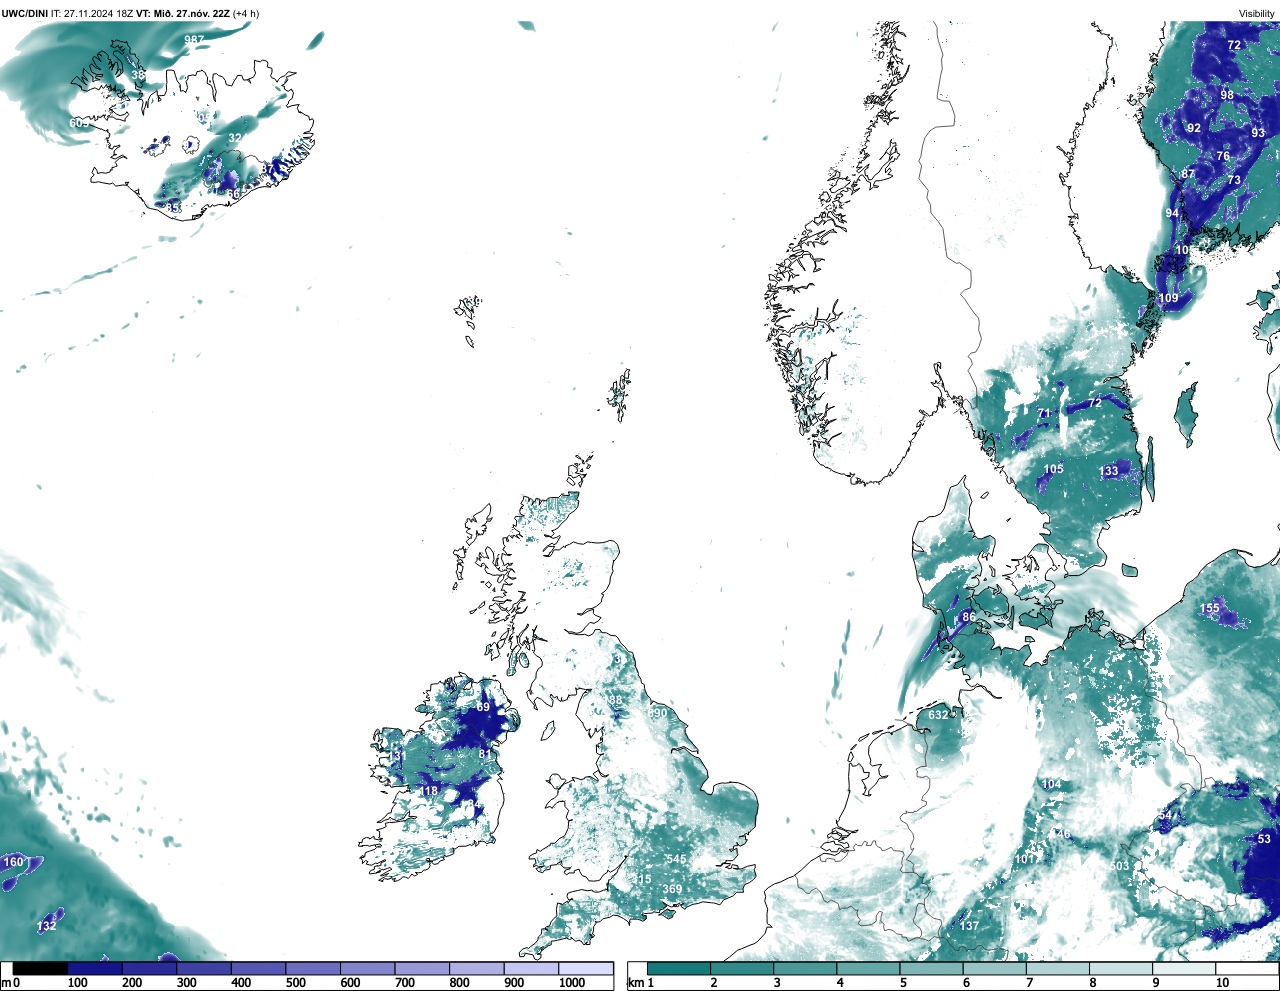The image size is (1280, 991).
Task: Select the 5–6 km legend swatch
Action: coord(931,968)
